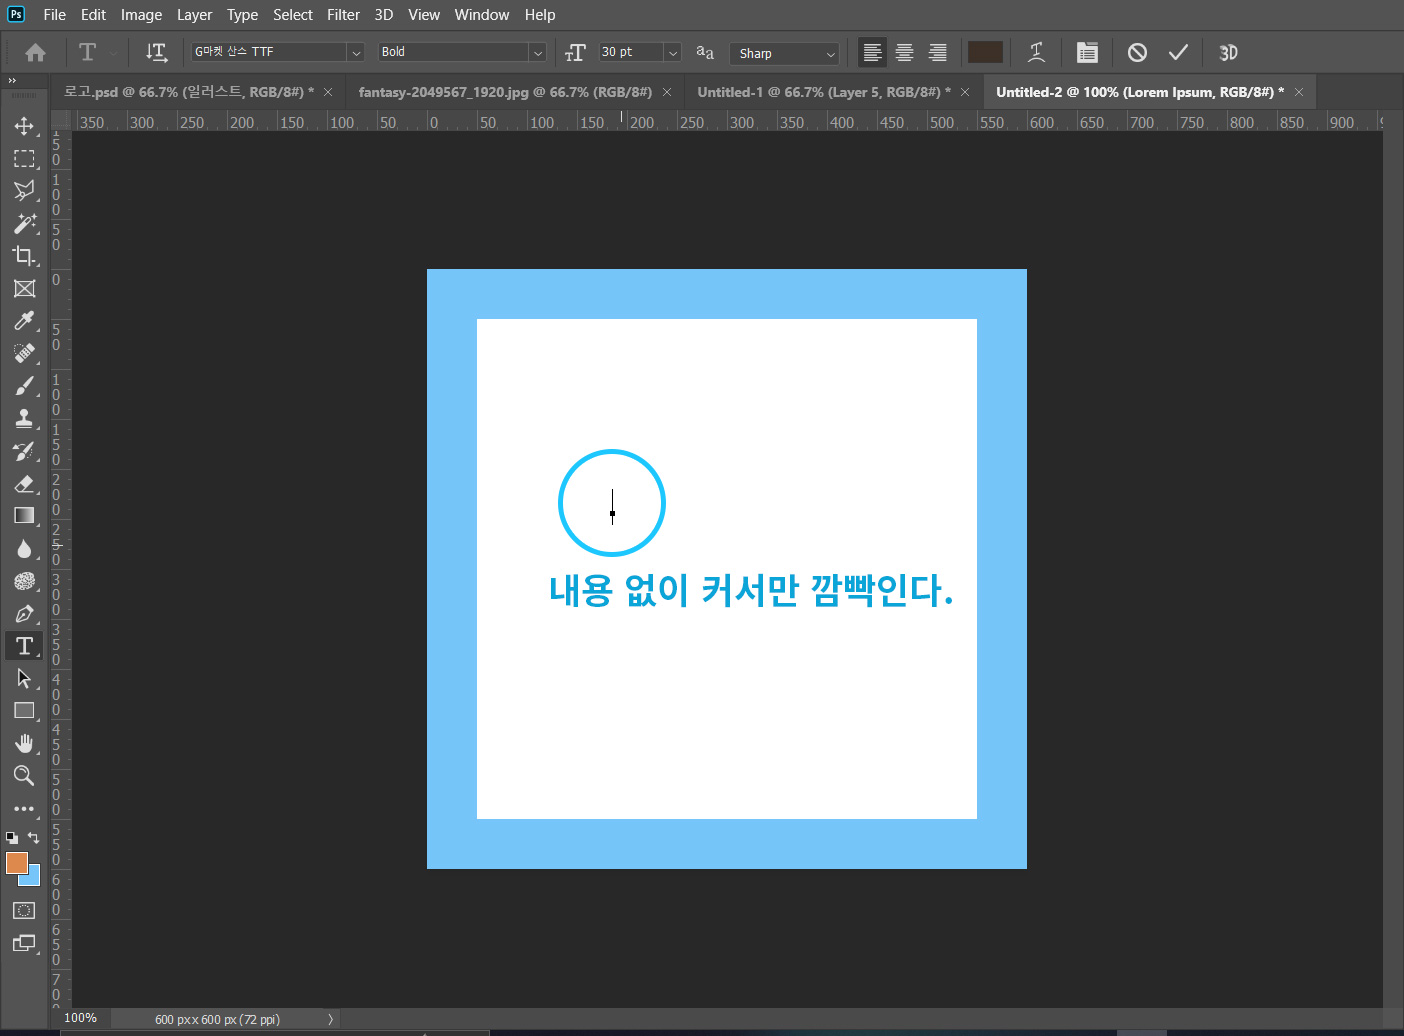
Task: Select the Magic Wand tool
Action: point(24,224)
